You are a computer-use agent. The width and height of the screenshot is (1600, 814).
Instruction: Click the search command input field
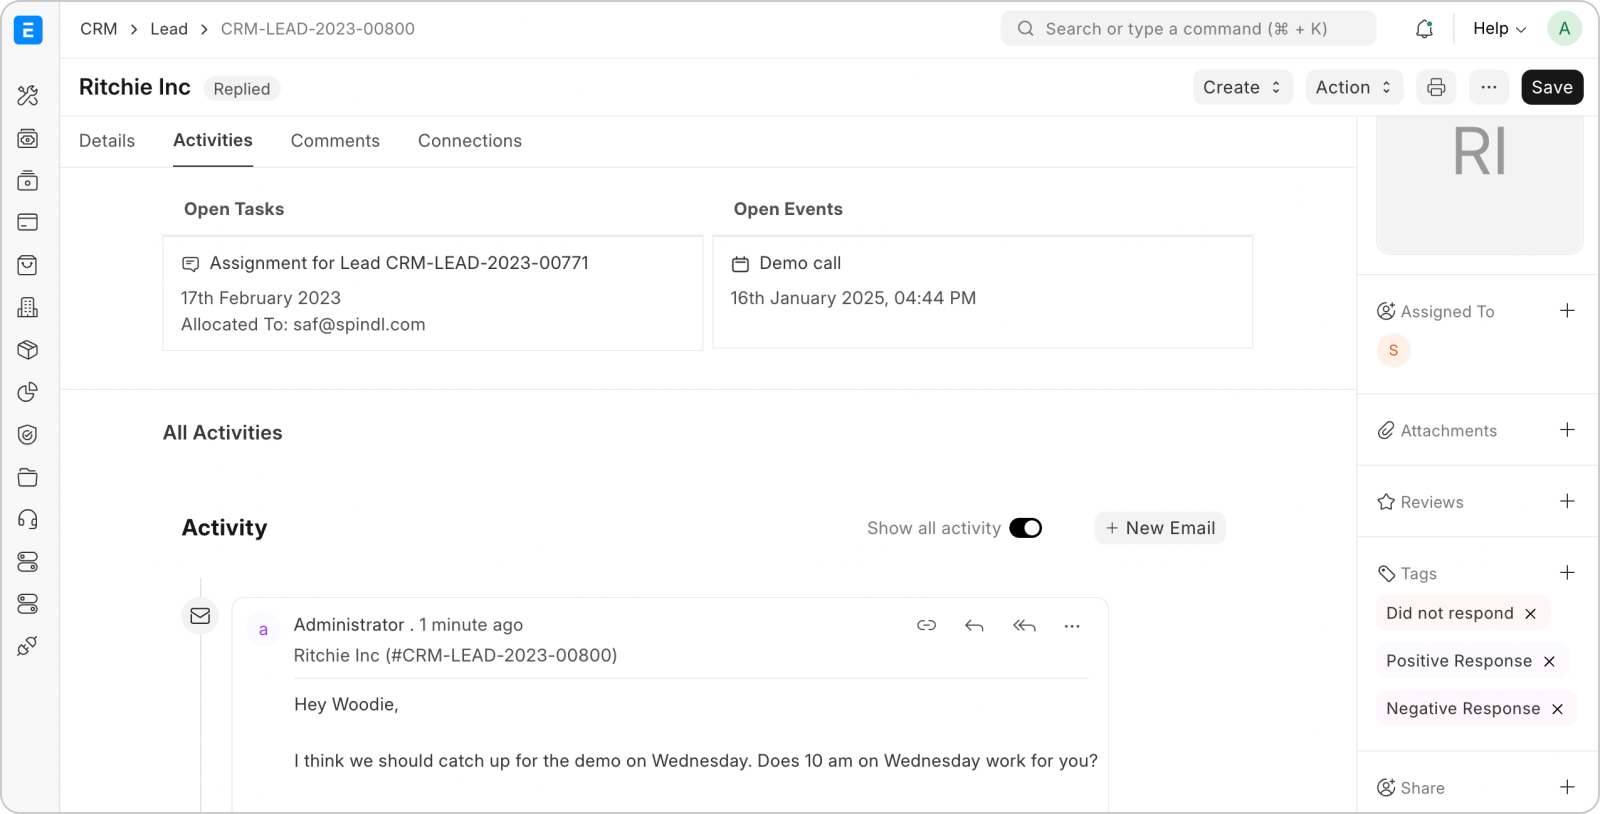click(1188, 29)
